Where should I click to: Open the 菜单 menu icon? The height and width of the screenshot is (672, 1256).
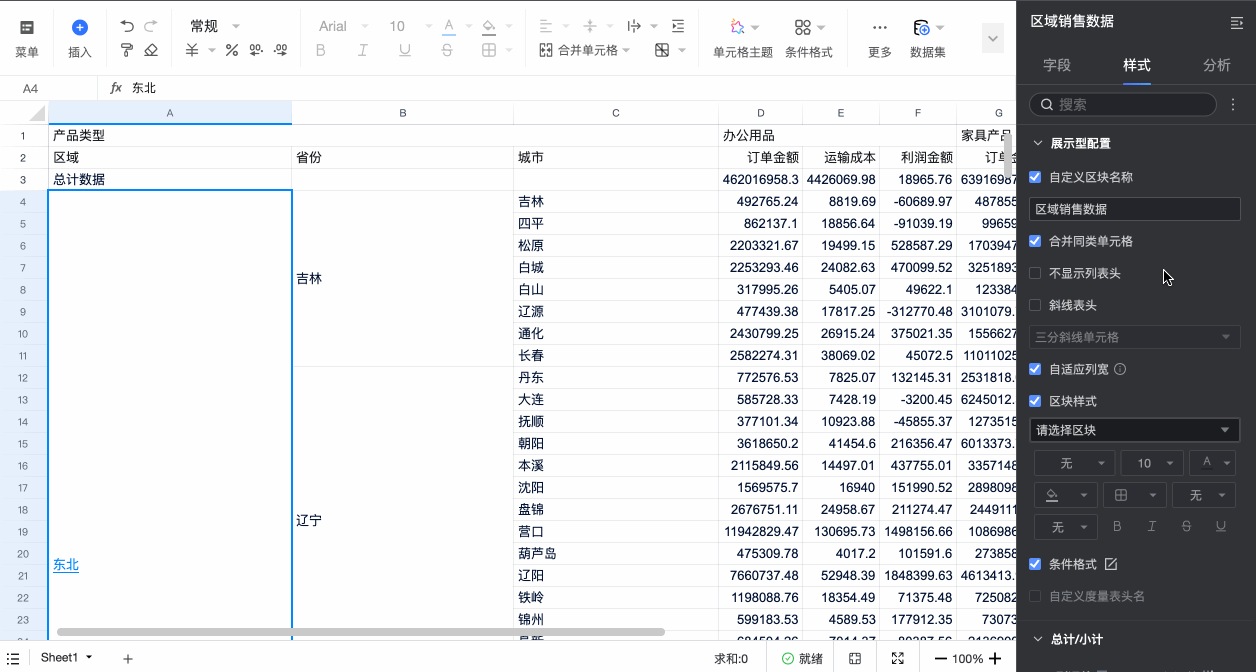(27, 28)
